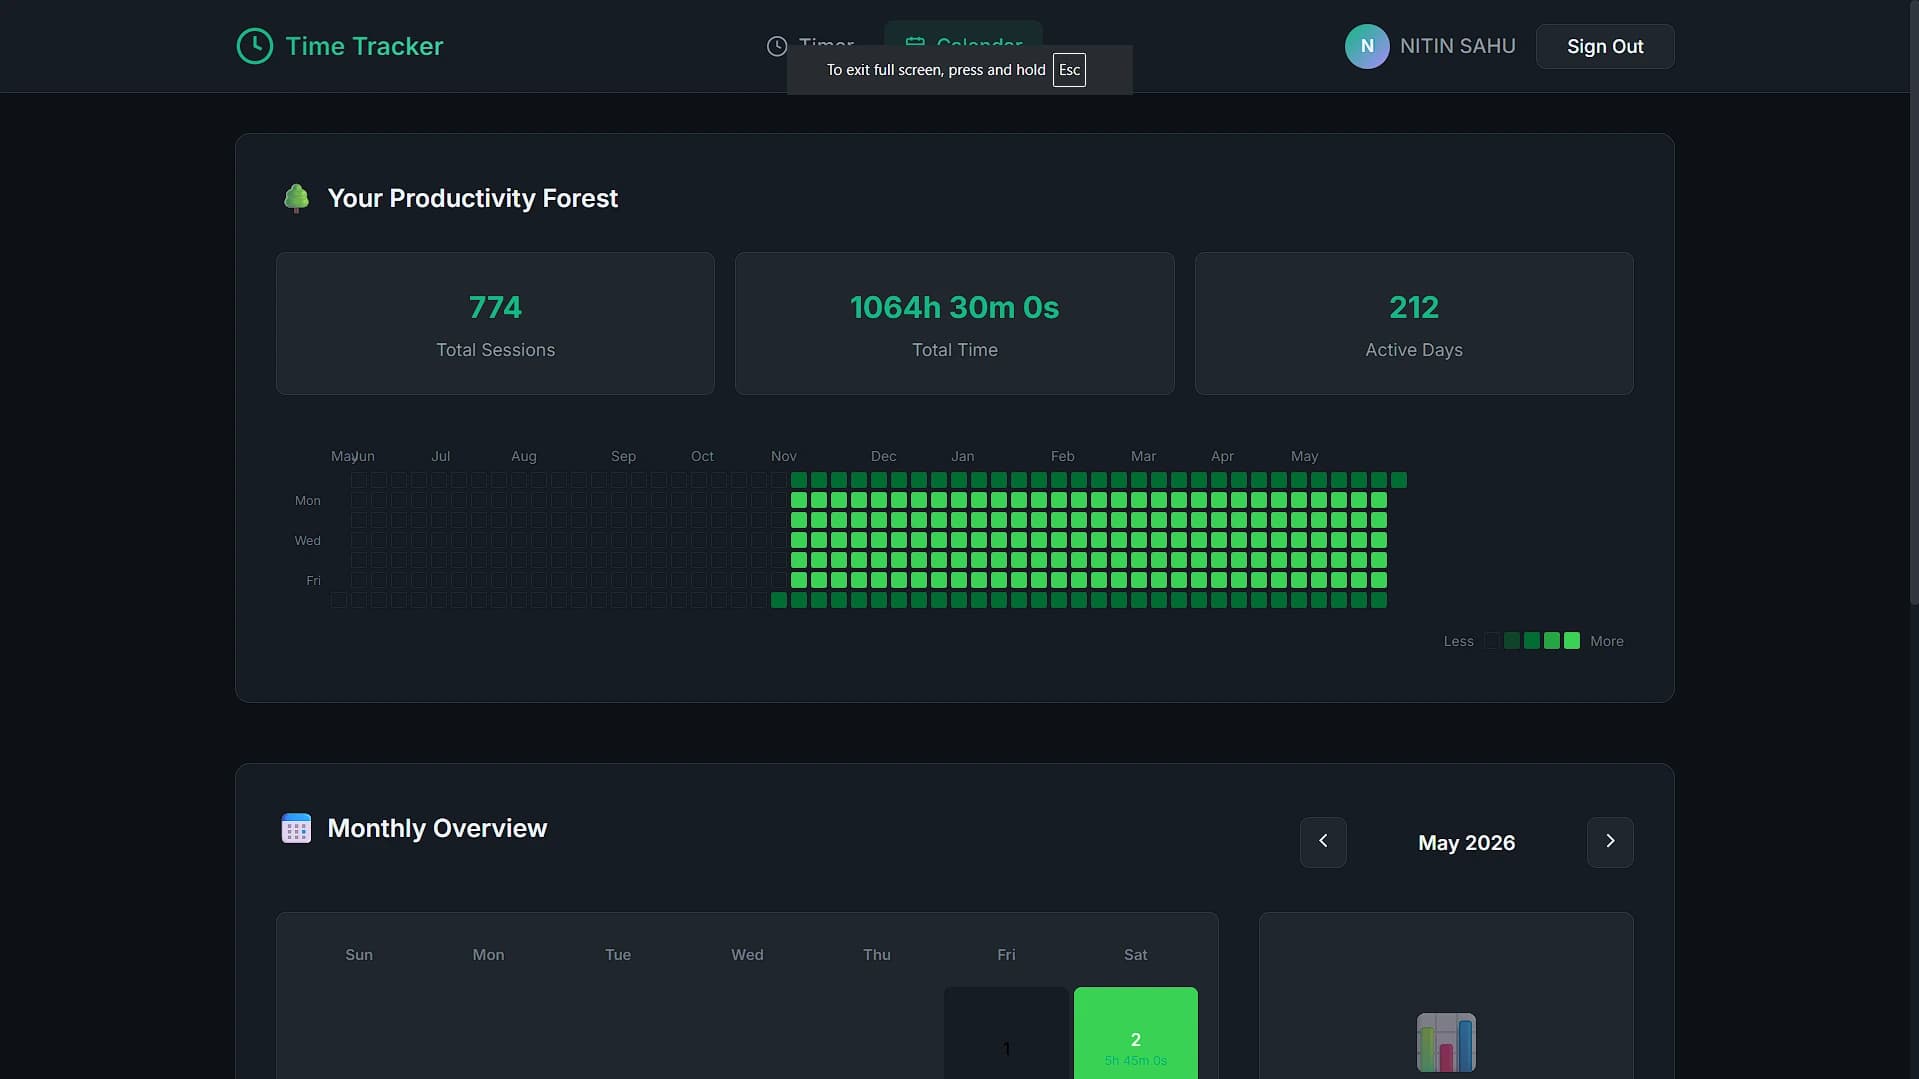
Task: Switch to the Calendar tab
Action: [963, 45]
